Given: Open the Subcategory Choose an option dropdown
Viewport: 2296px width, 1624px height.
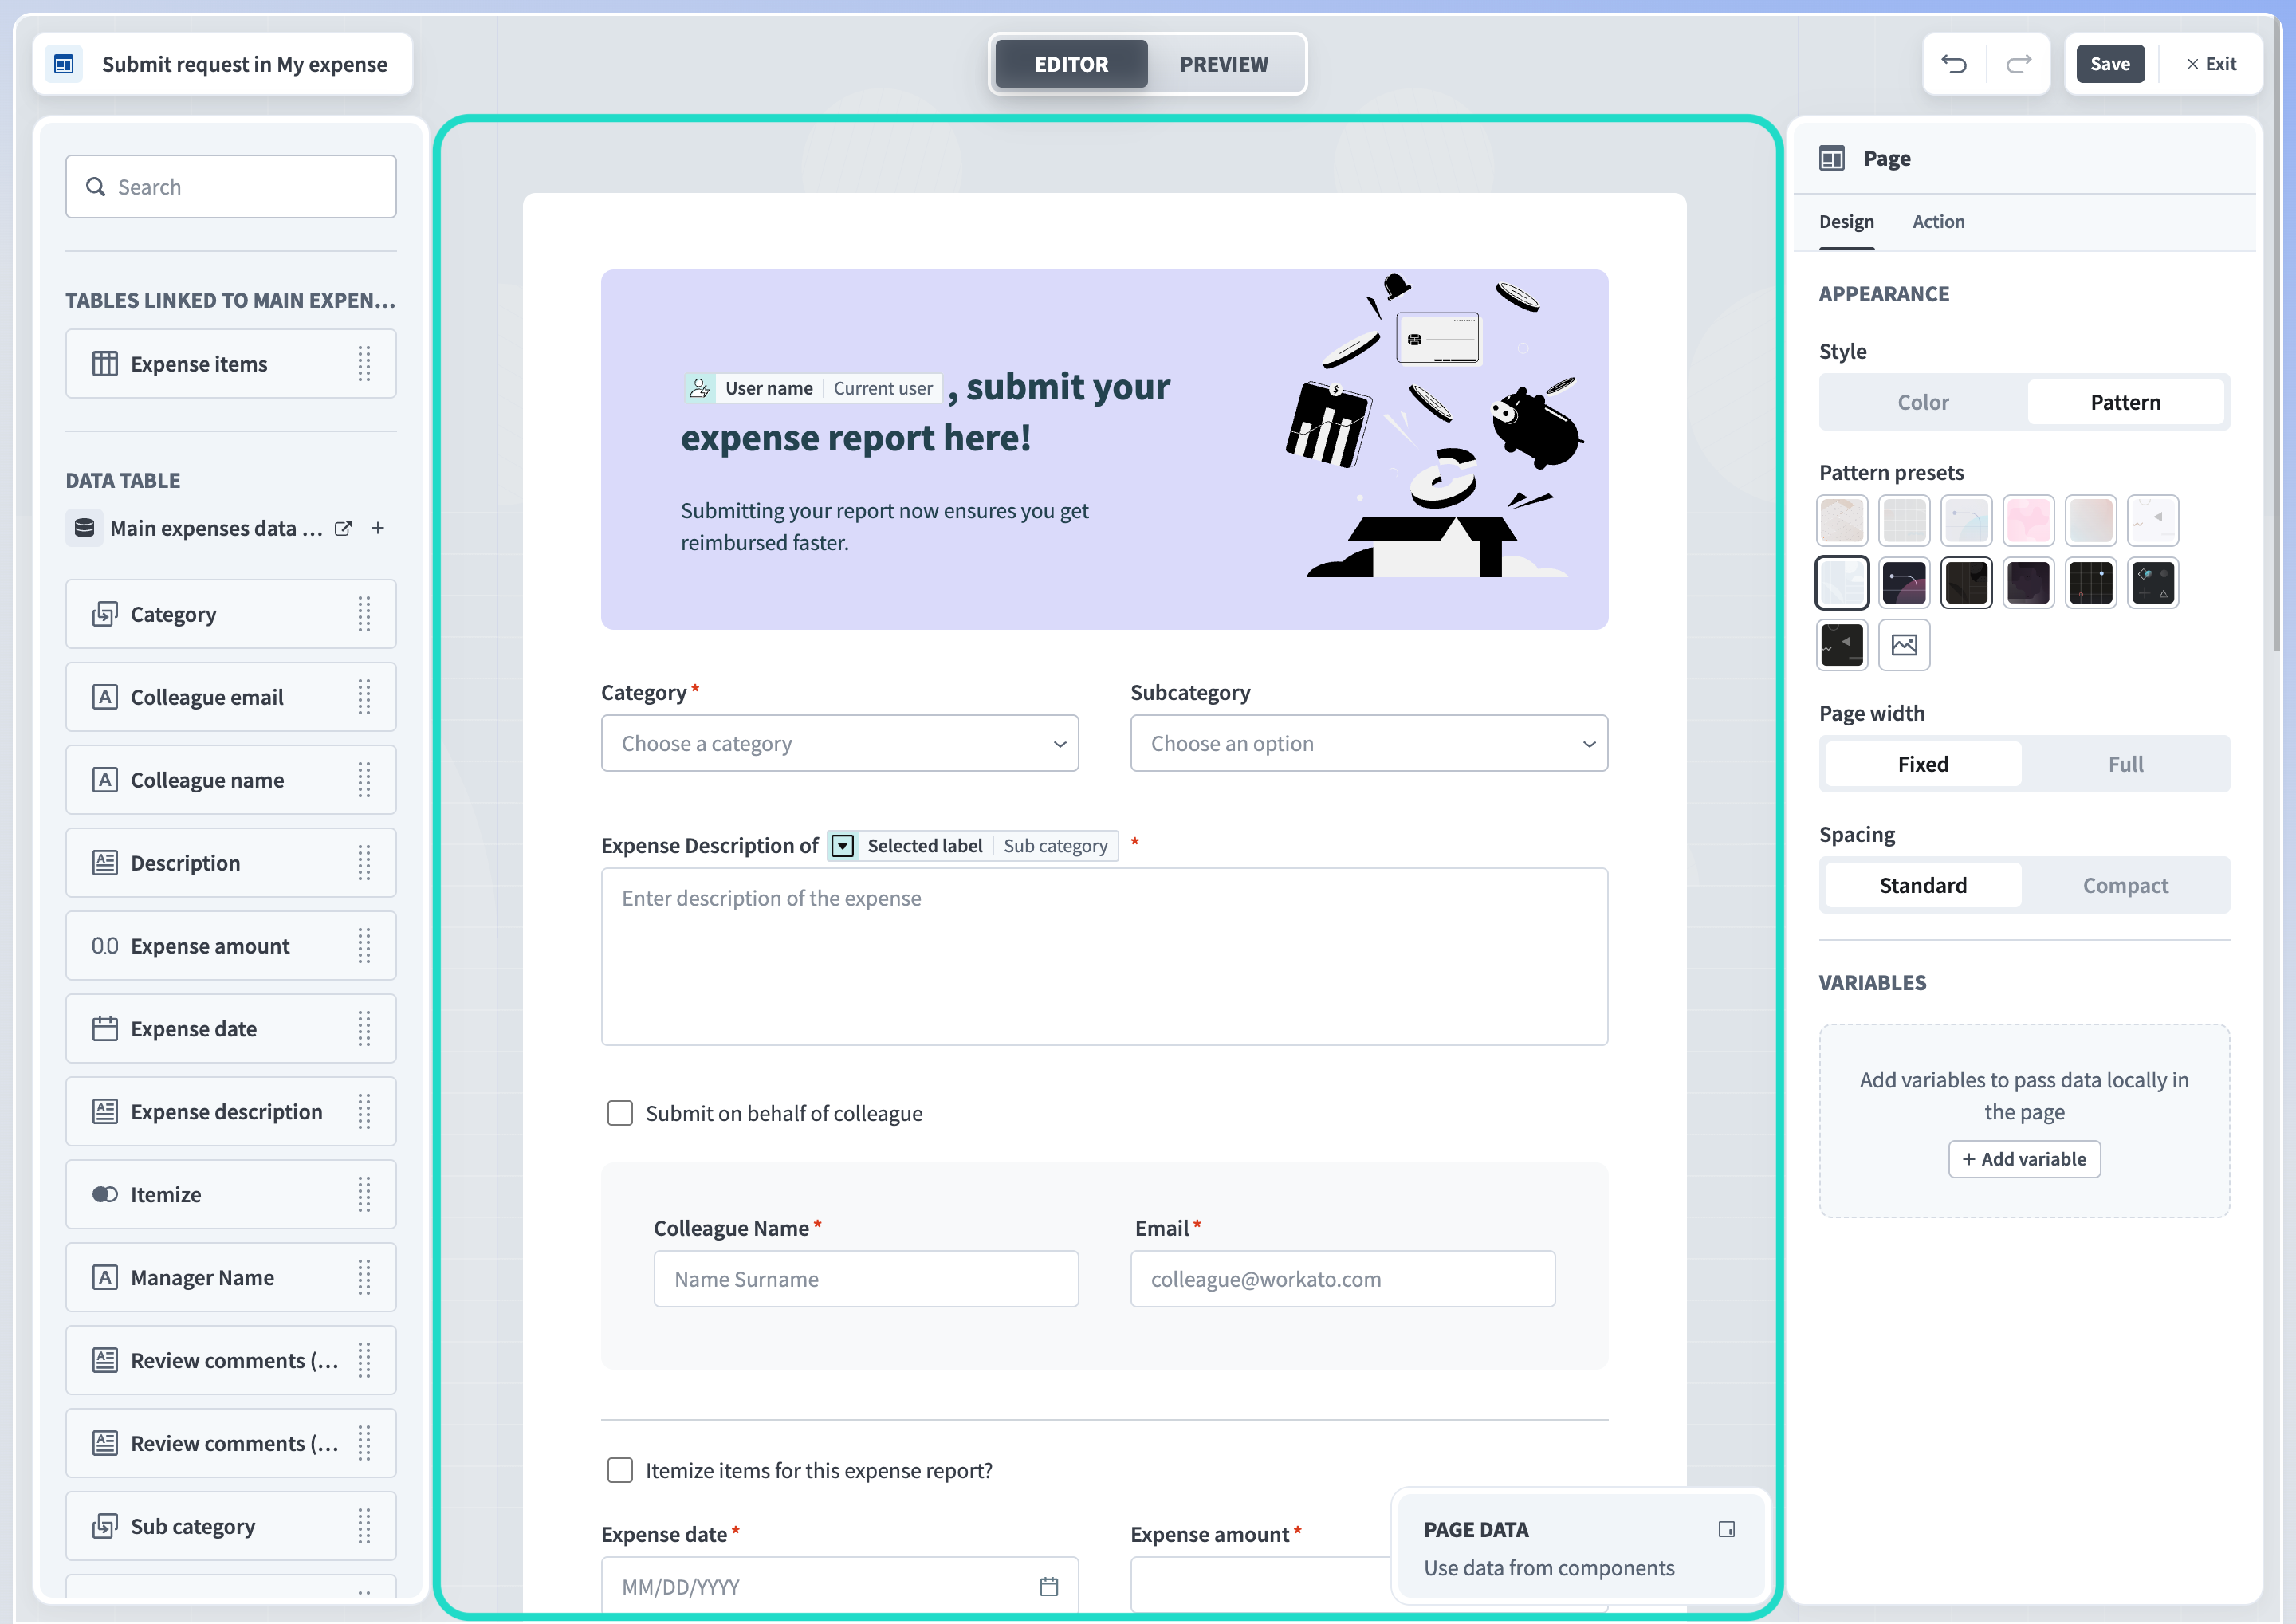Looking at the screenshot, I should coord(1369,743).
